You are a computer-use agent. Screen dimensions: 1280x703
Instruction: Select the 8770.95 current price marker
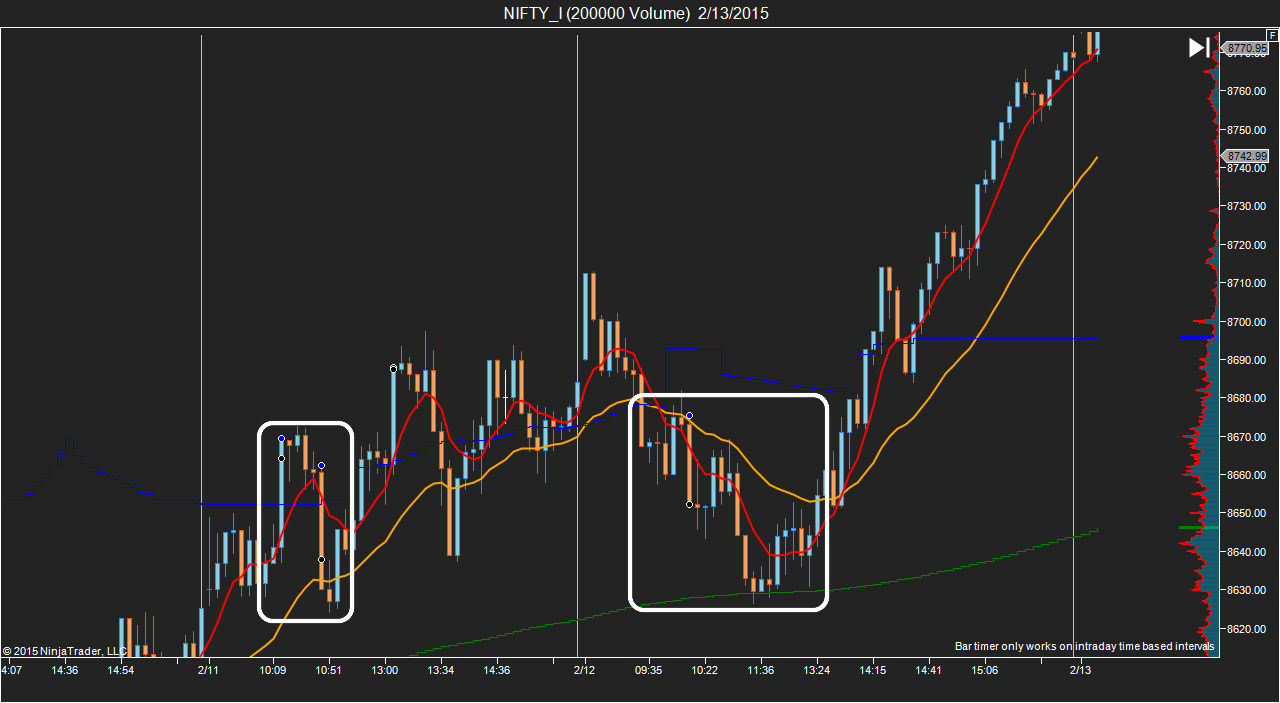(1246, 48)
